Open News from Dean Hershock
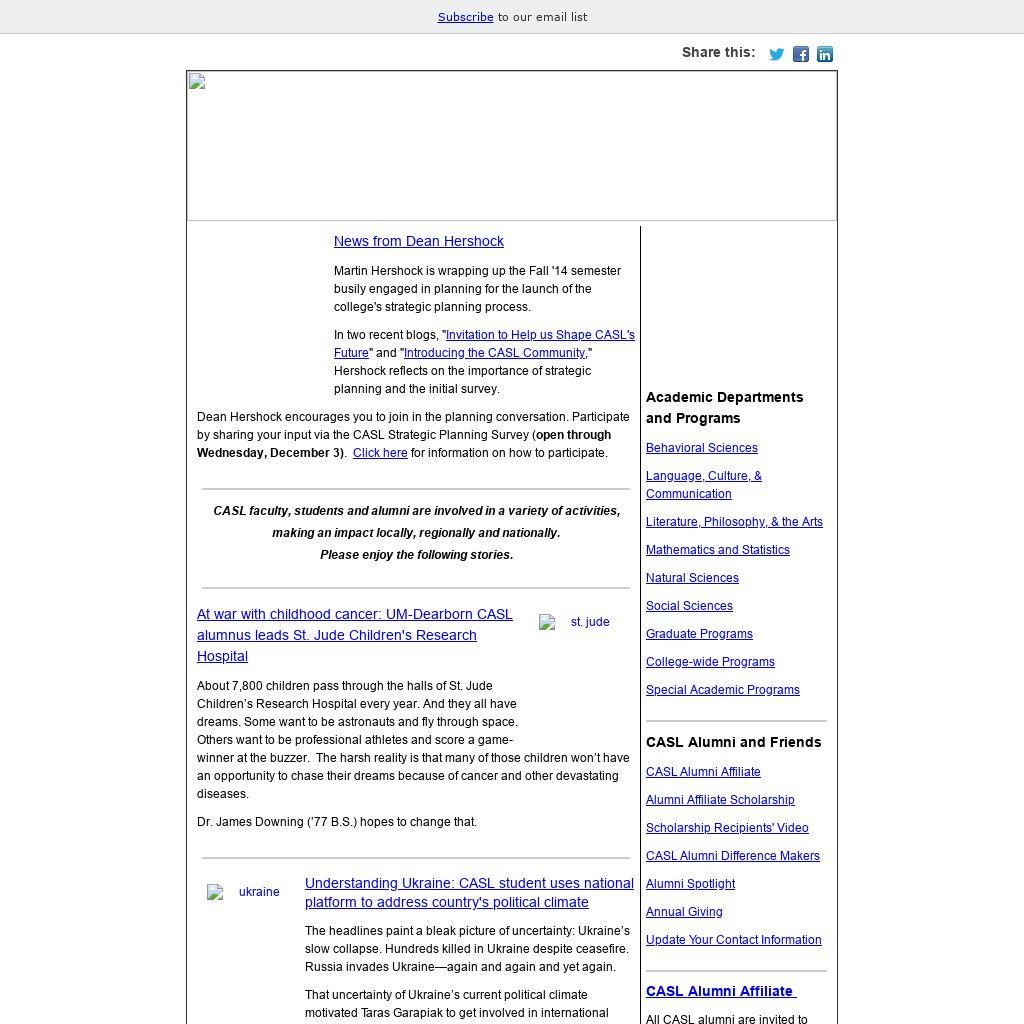 [x=418, y=241]
